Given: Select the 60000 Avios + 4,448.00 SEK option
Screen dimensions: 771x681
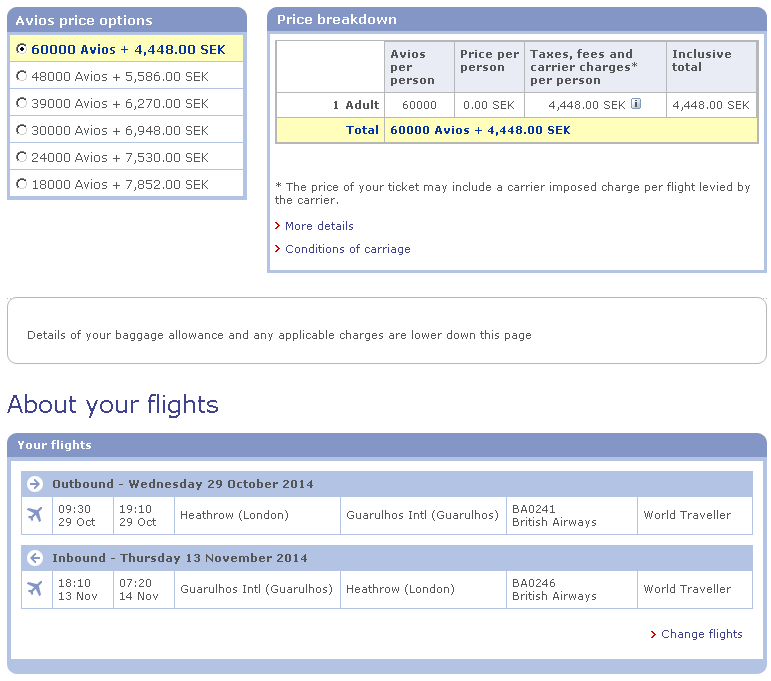Looking at the screenshot, I should pyautogui.click(x=22, y=49).
